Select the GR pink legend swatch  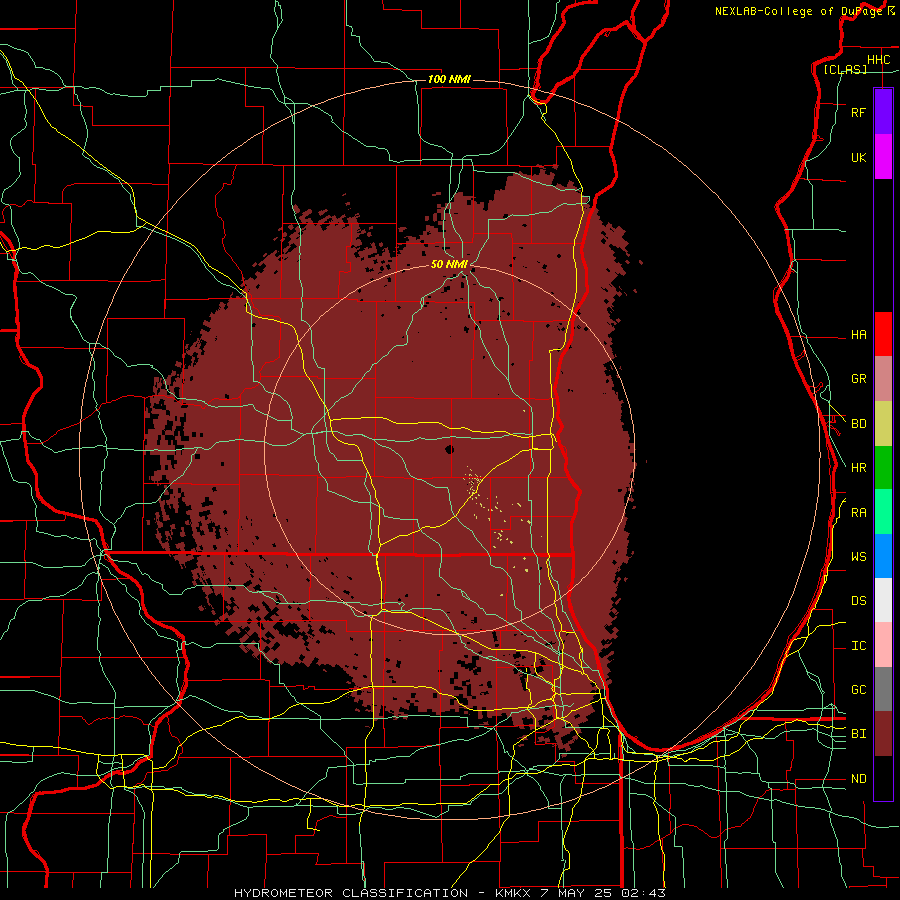point(883,379)
